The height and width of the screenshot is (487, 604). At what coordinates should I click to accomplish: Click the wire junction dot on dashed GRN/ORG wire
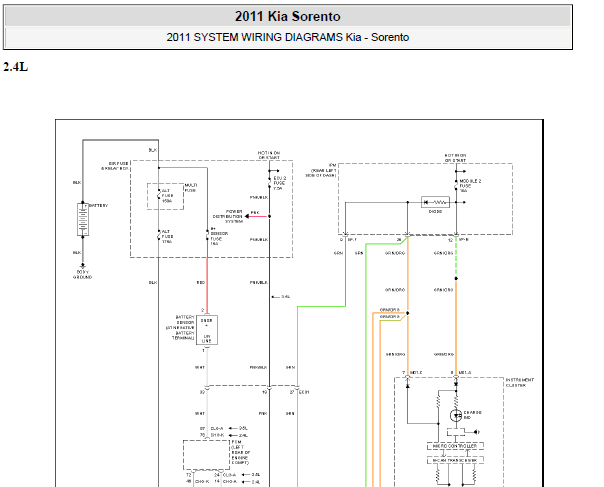pyautogui.click(x=456, y=279)
